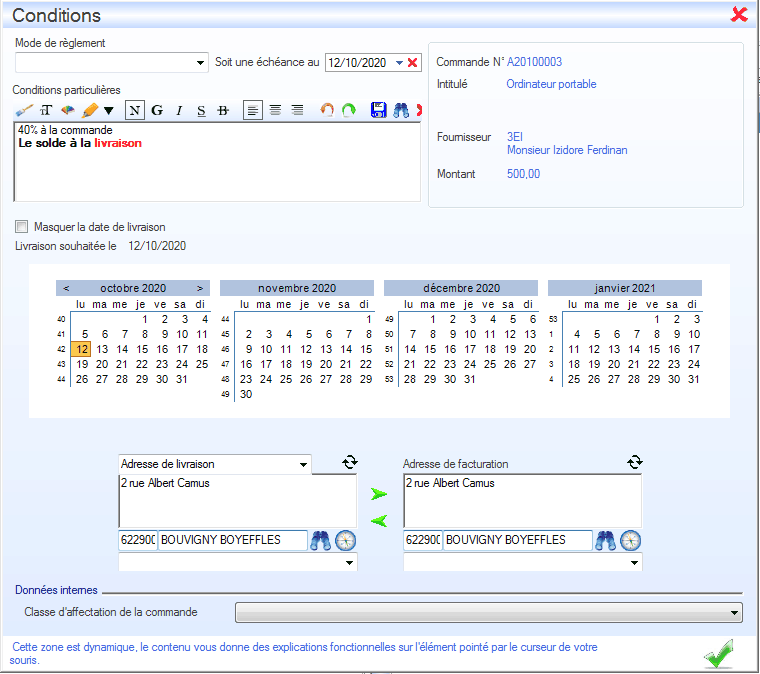Expand the highlighter options arrow
This screenshot has height=674, width=760.
109,111
